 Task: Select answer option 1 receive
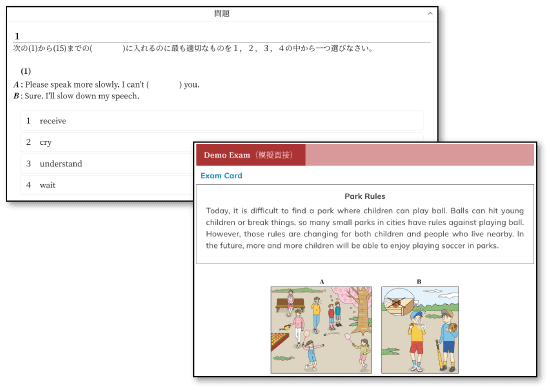pos(222,121)
